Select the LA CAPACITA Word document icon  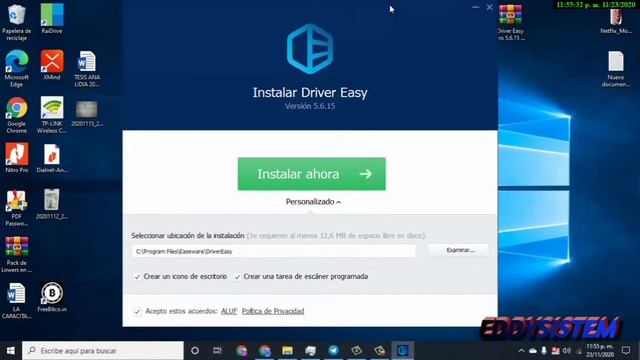tap(16, 300)
